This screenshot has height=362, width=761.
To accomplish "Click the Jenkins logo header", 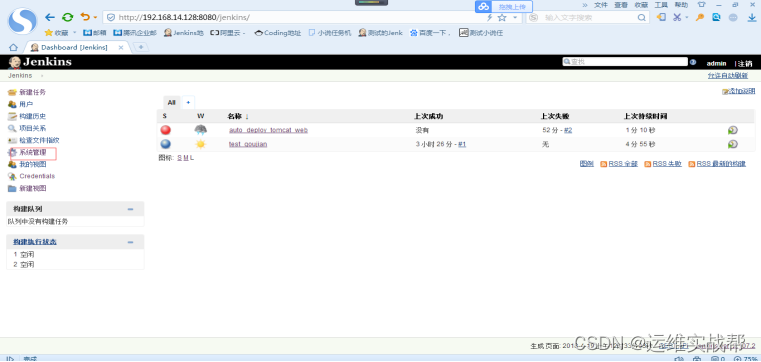I will [40, 62].
